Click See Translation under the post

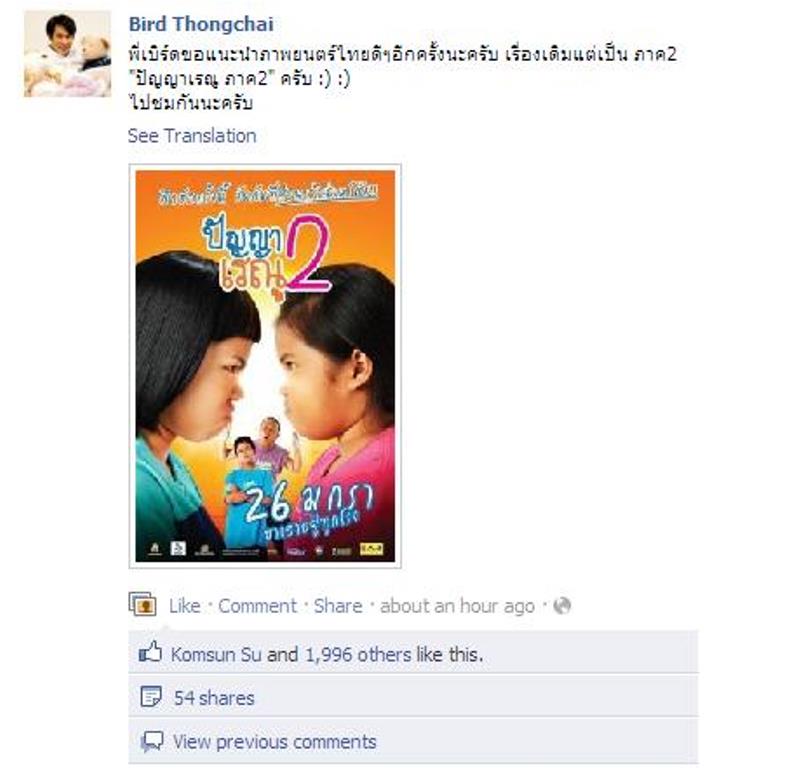(192, 136)
